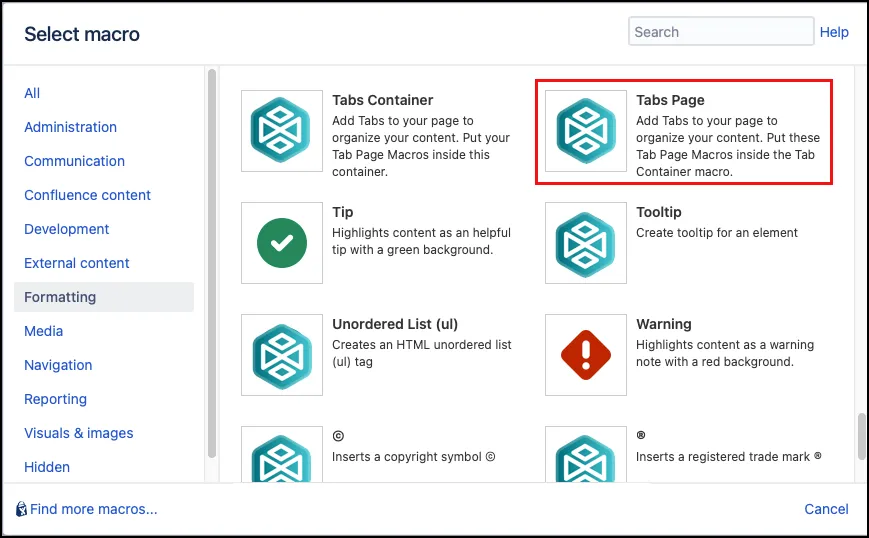Select External content category
The height and width of the screenshot is (538, 869).
pyautogui.click(x=76, y=263)
